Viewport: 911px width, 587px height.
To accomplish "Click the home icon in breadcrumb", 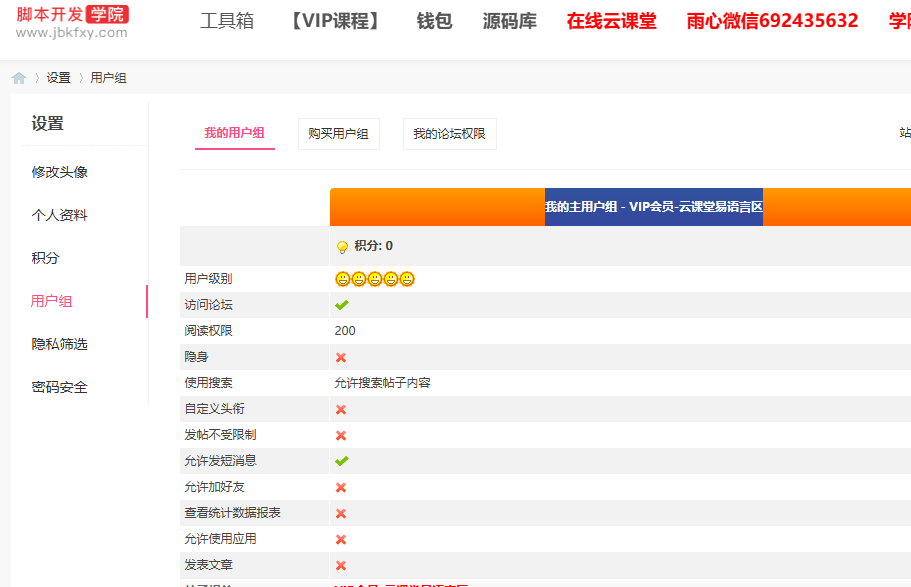I will pos(19,78).
